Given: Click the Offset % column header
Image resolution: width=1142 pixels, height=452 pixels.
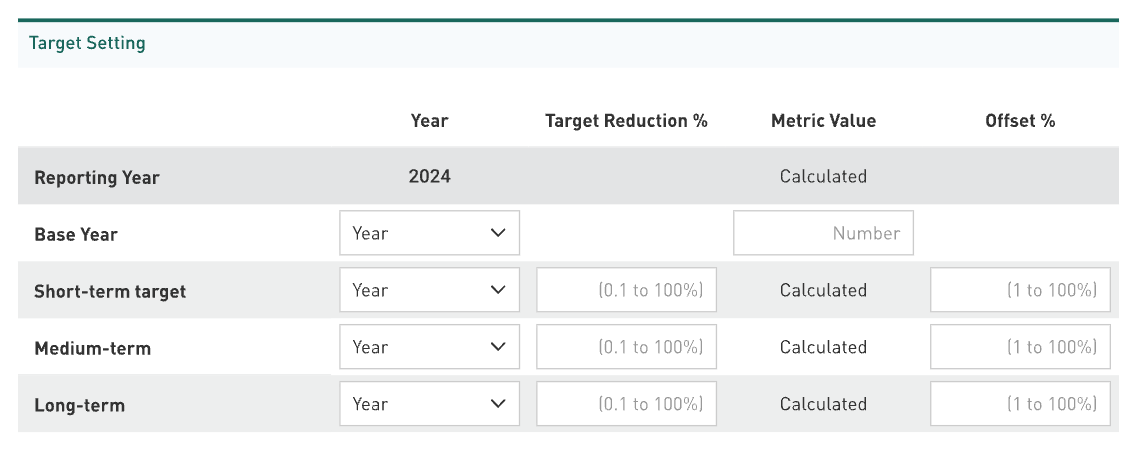Looking at the screenshot, I should tap(1020, 121).
